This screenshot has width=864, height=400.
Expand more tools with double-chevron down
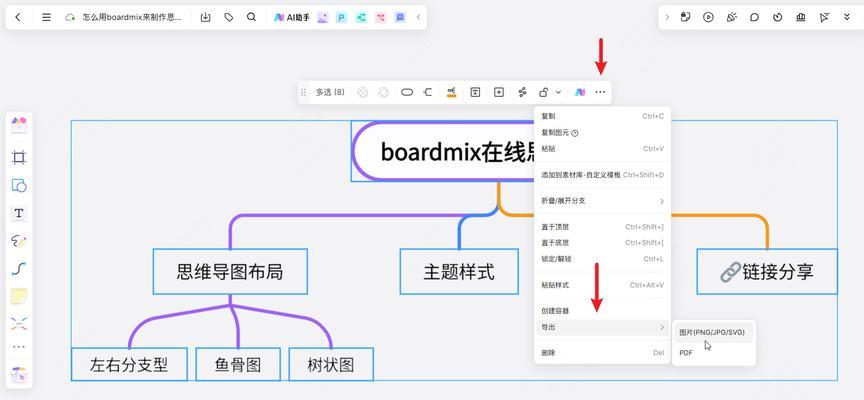pos(847,17)
